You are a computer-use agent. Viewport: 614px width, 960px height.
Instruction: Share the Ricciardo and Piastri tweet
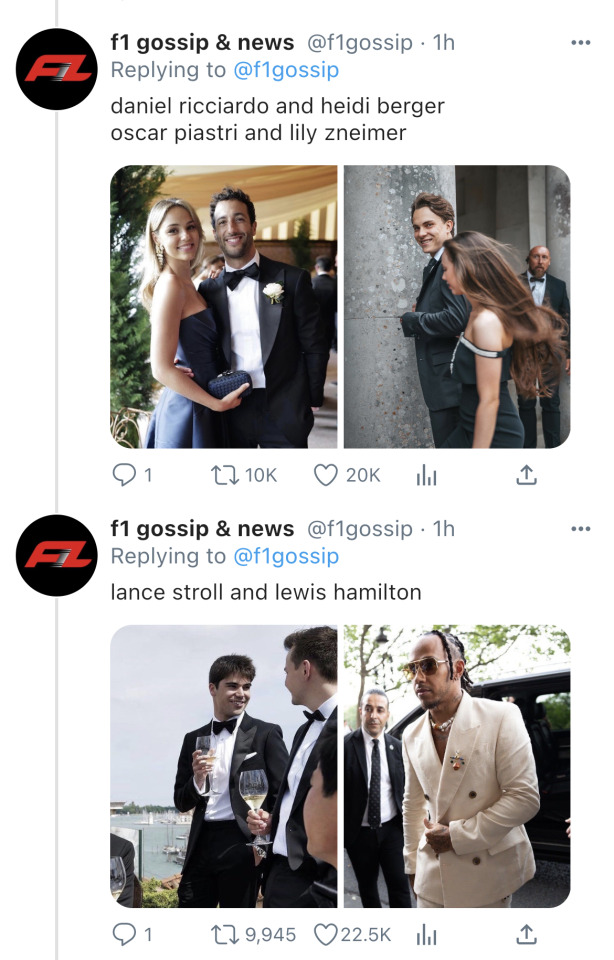coord(526,475)
